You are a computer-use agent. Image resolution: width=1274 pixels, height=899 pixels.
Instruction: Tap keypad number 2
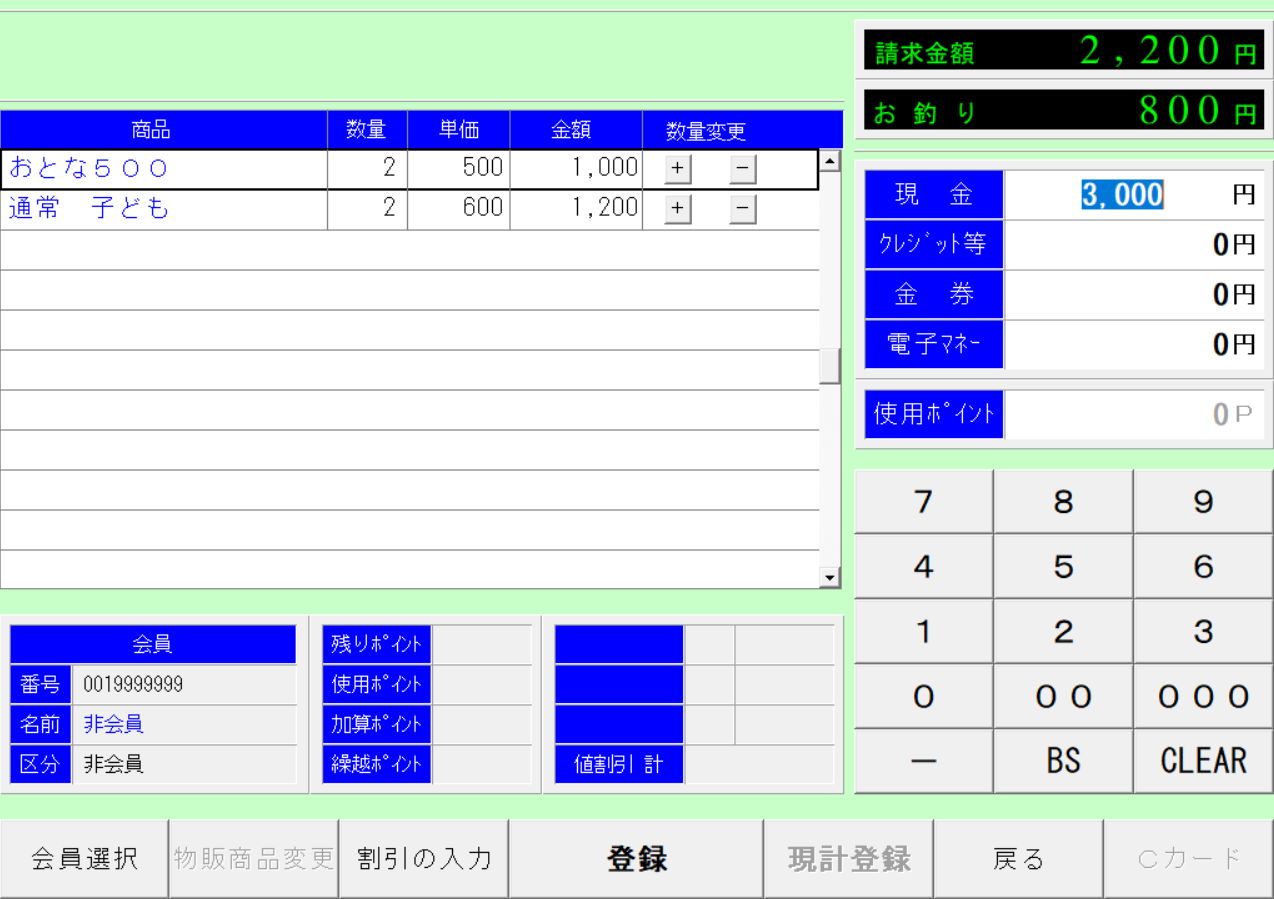pos(1063,632)
